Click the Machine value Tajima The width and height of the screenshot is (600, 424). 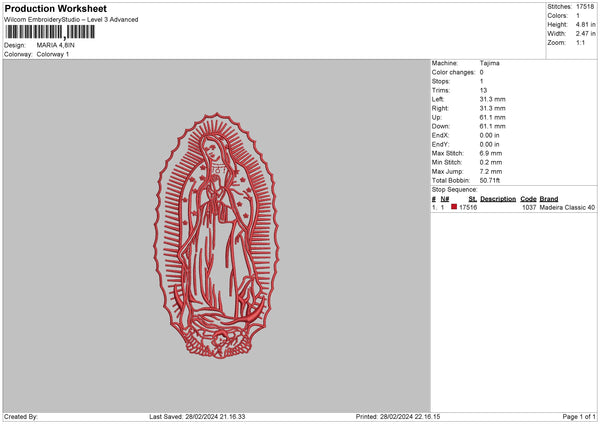[x=489, y=63]
